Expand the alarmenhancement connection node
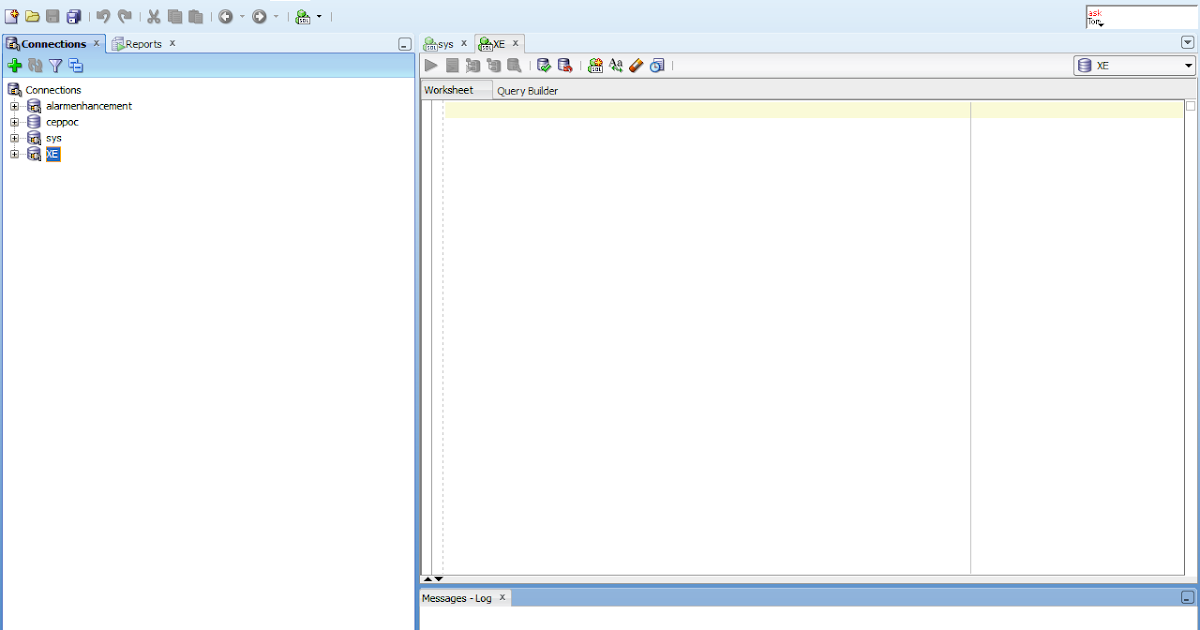The width and height of the screenshot is (1200, 630). pyautogui.click(x=15, y=105)
